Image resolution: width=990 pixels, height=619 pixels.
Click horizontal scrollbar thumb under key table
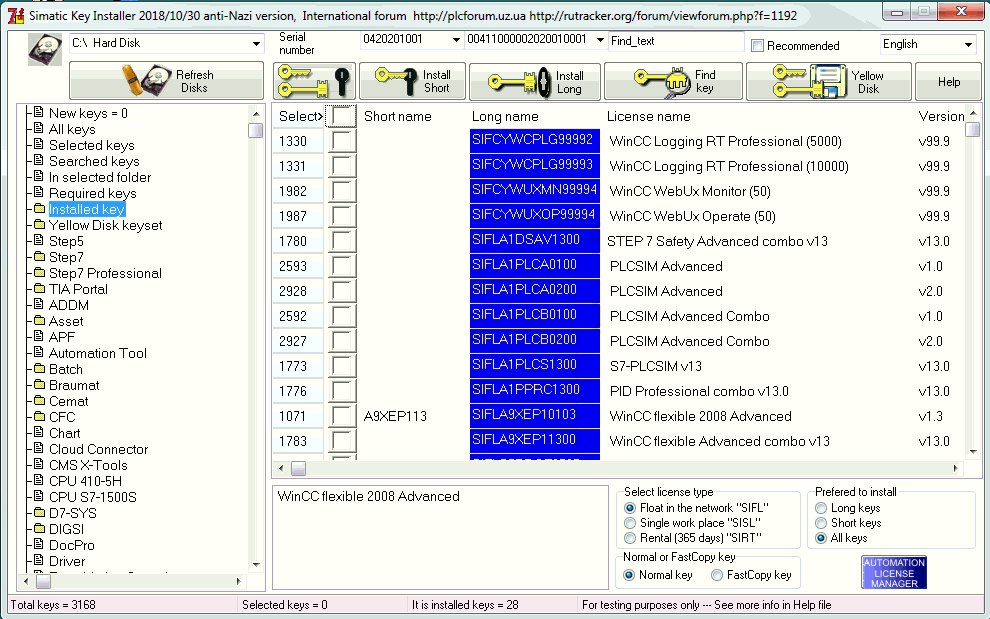pyautogui.click(x=298, y=469)
